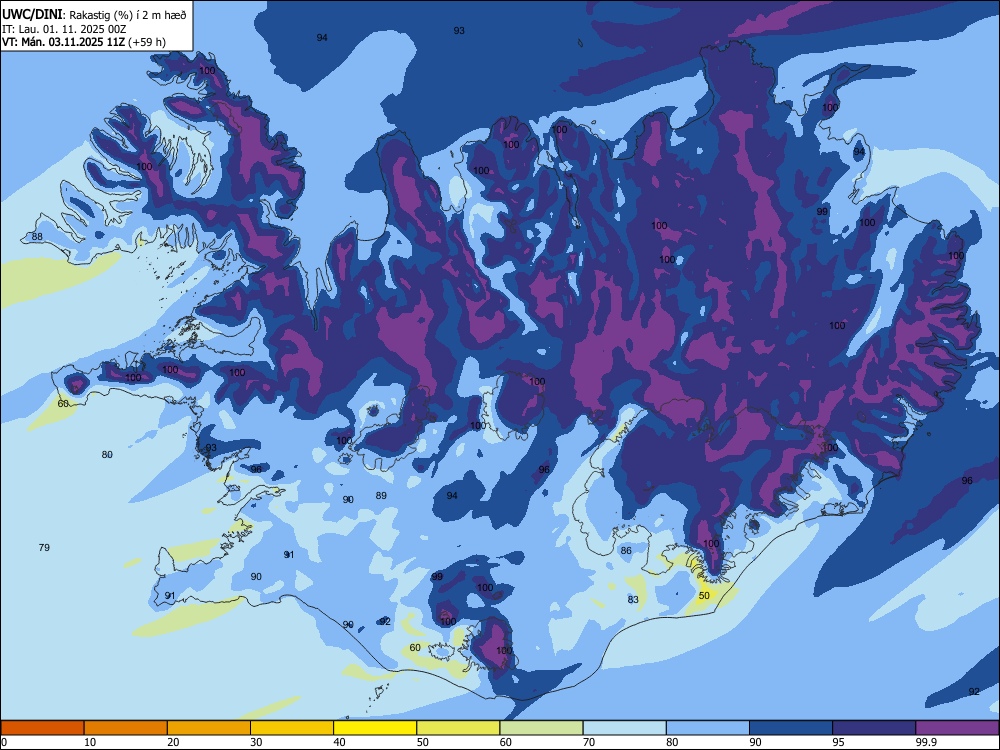Click the light orange 20–30 legend swatch
The image size is (1000, 750).
(209, 728)
